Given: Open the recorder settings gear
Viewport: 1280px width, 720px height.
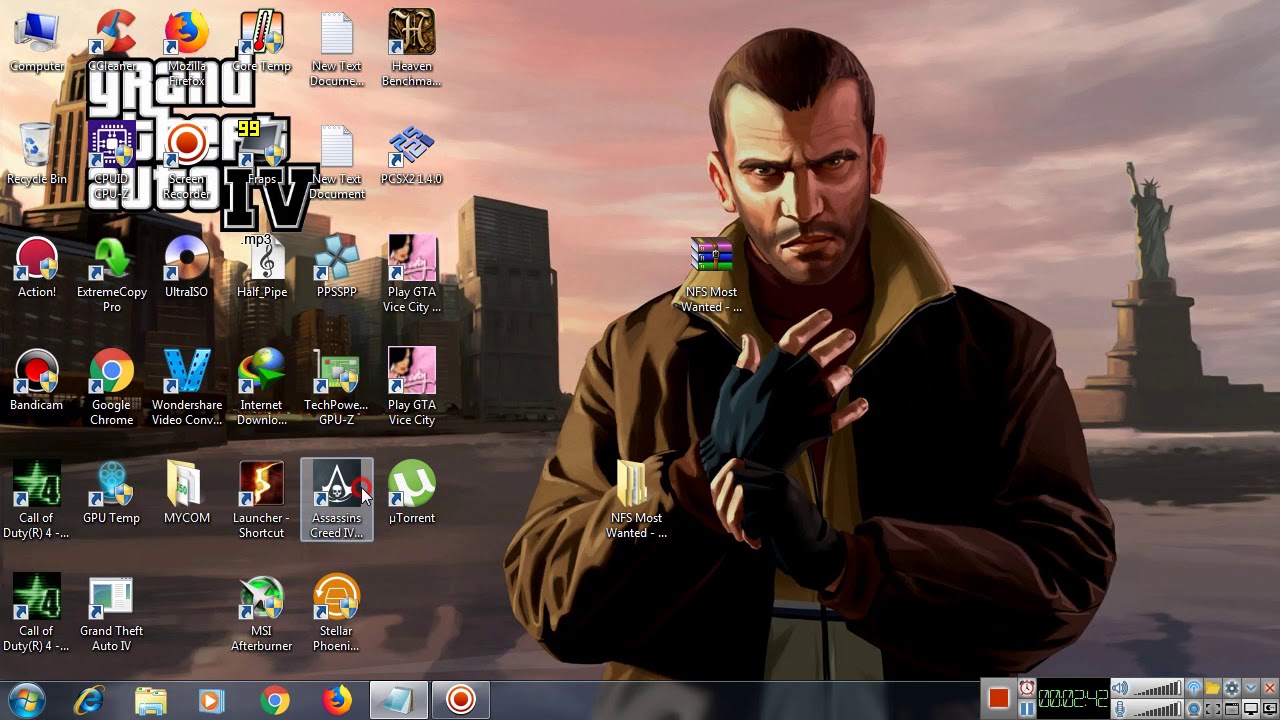Looking at the screenshot, I should (x=1232, y=688).
